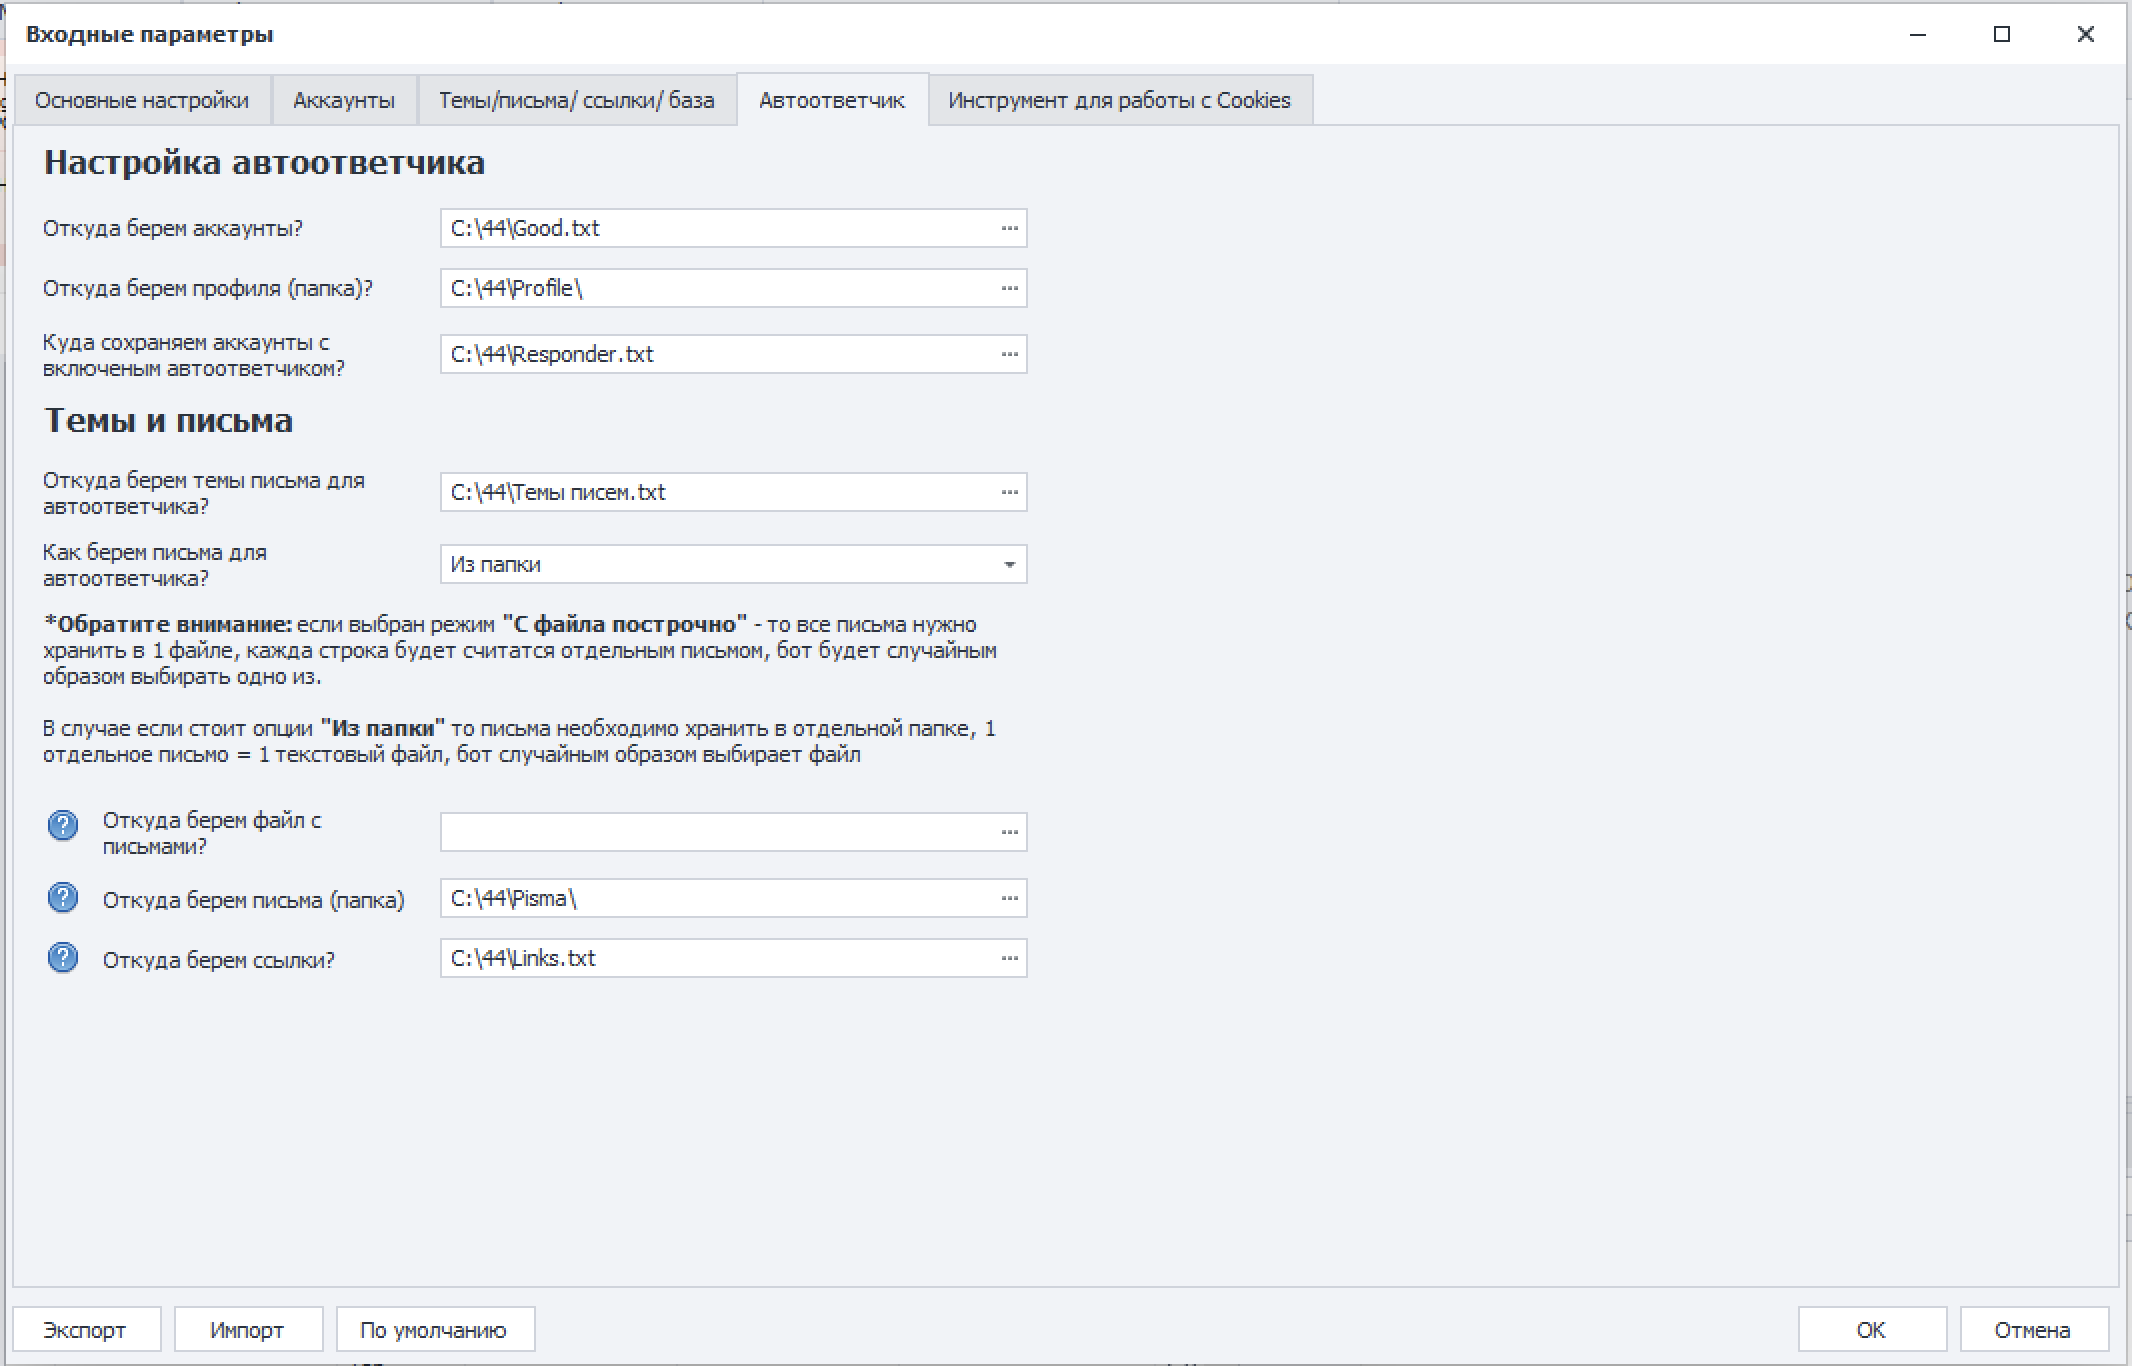Browse for Profile folder path

tap(1009, 288)
